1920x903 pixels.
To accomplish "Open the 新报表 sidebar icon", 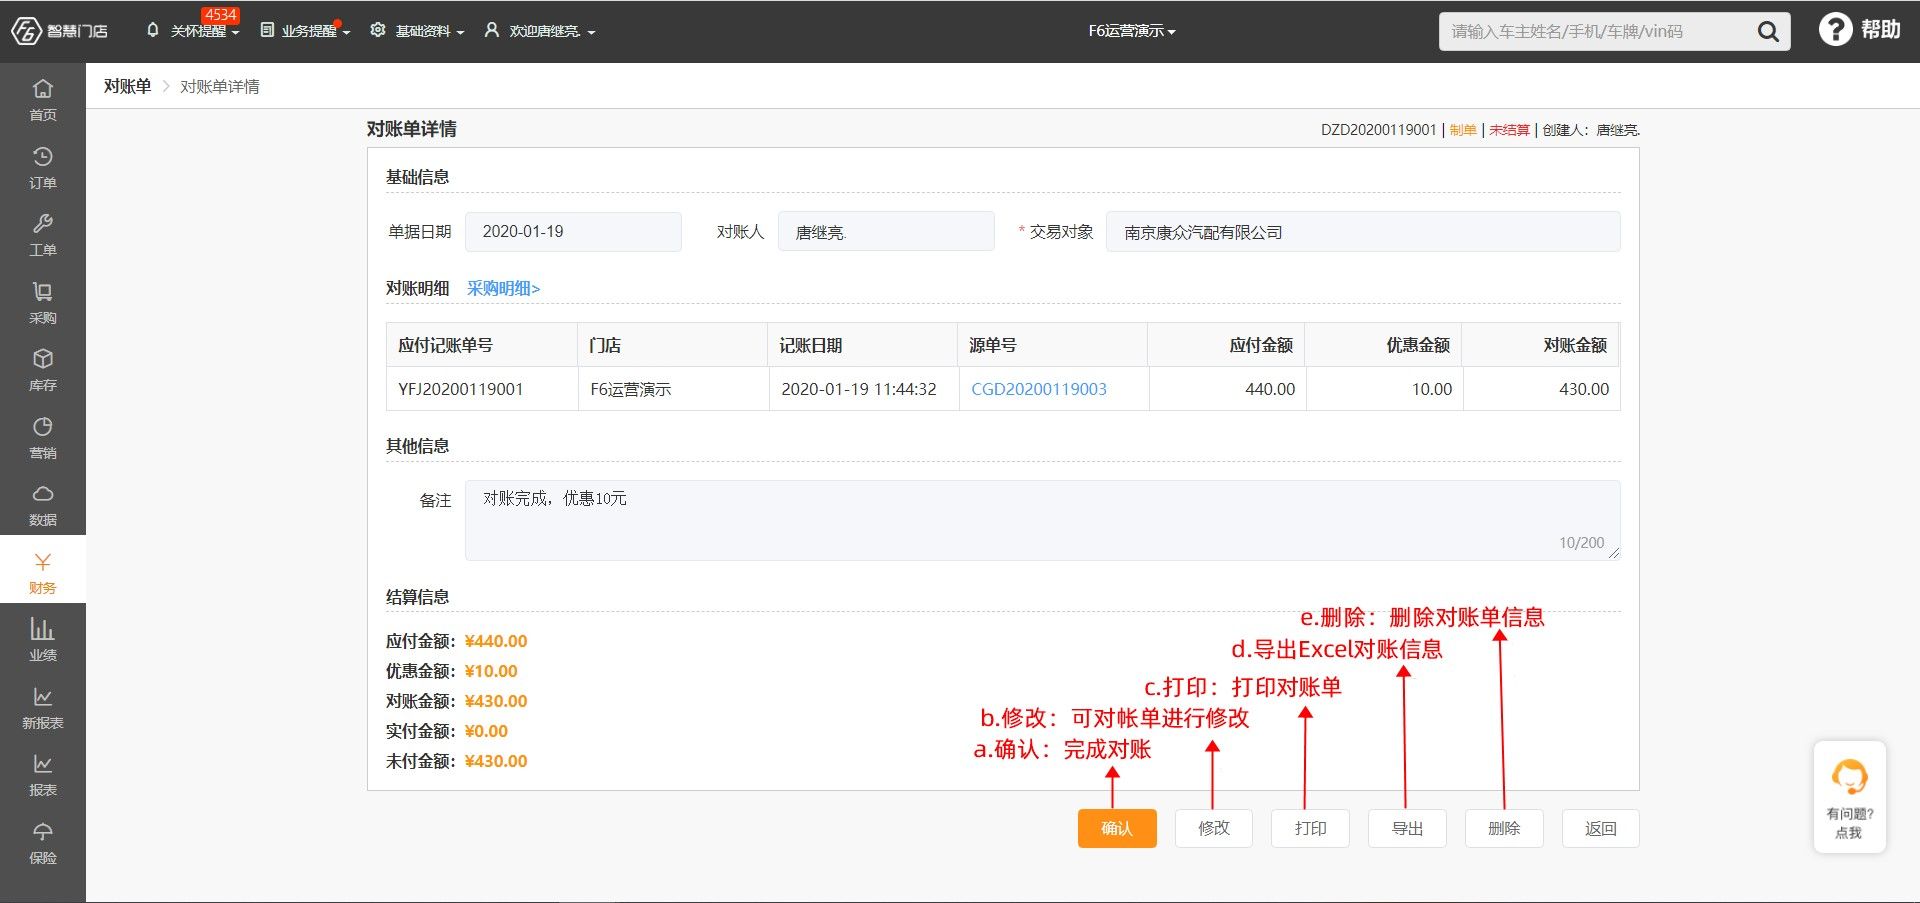I will (43, 696).
